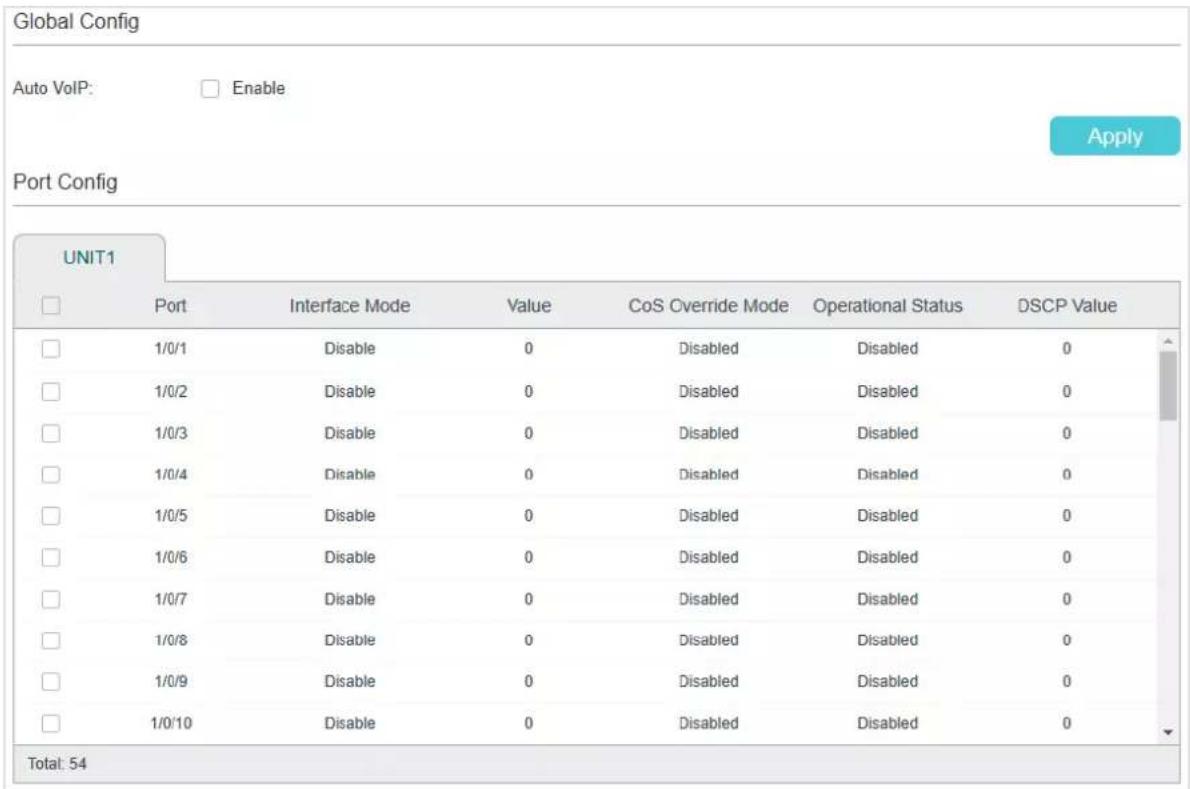Screen dimensions: 1190x789
Task: Select the checkbox for port 1/0/4
Action: click(x=51, y=475)
